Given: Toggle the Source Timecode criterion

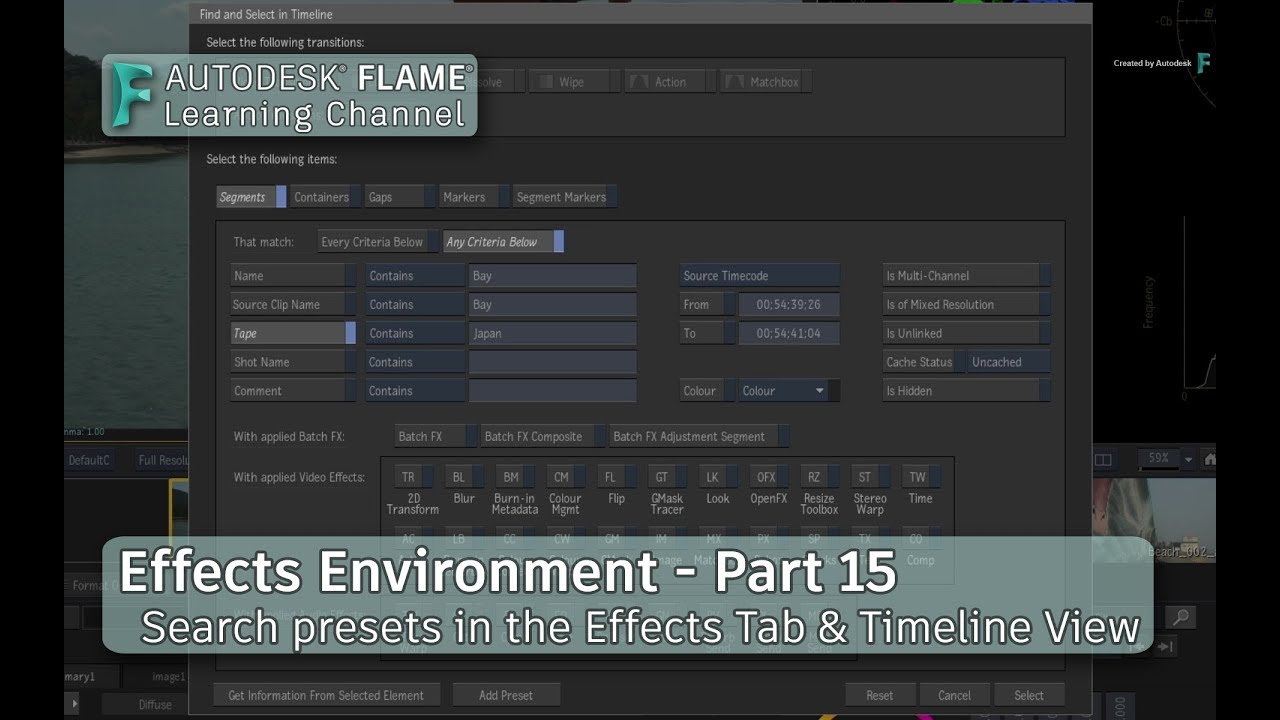Looking at the screenshot, I should [x=760, y=275].
